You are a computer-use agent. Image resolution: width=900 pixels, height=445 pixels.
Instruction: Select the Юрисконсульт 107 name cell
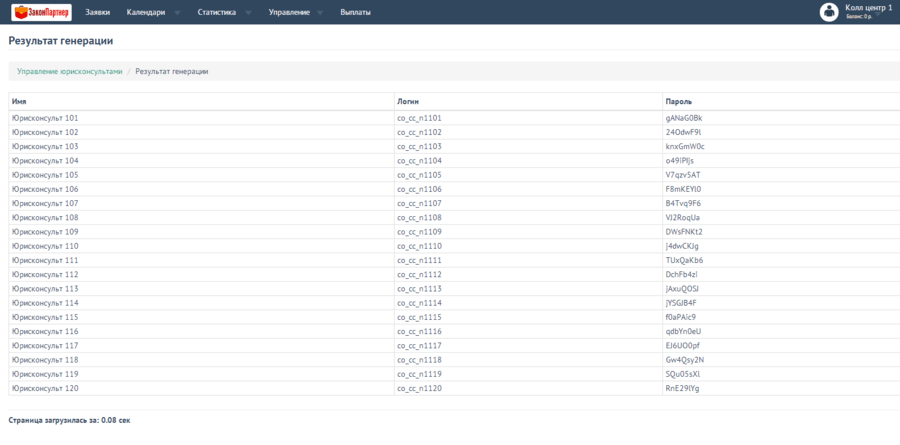201,203
